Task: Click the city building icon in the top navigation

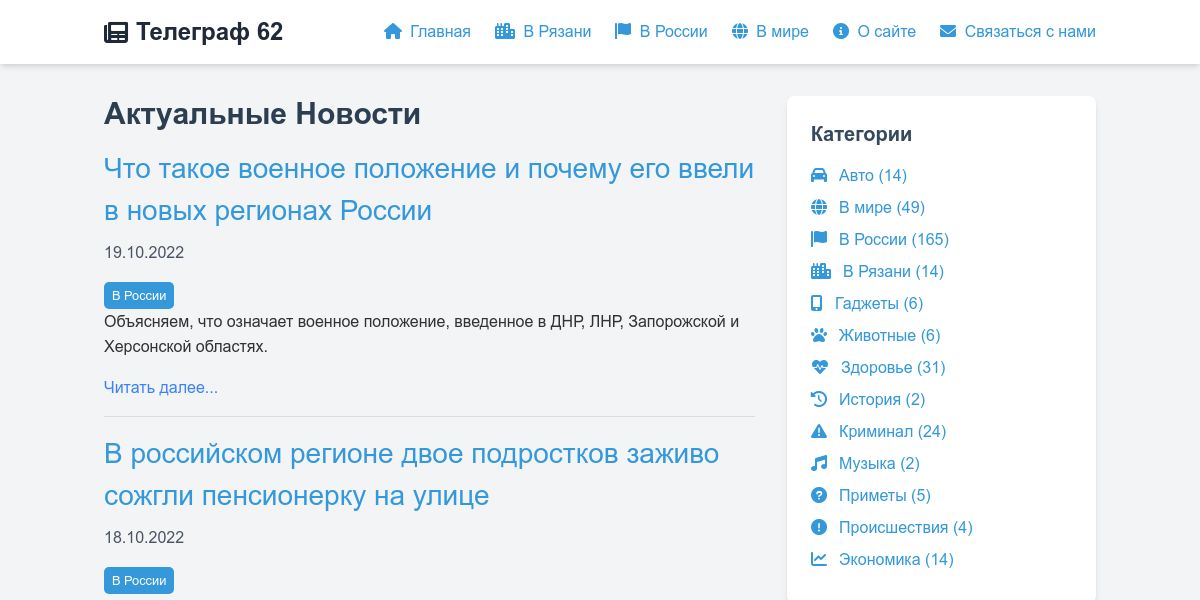Action: click(505, 31)
